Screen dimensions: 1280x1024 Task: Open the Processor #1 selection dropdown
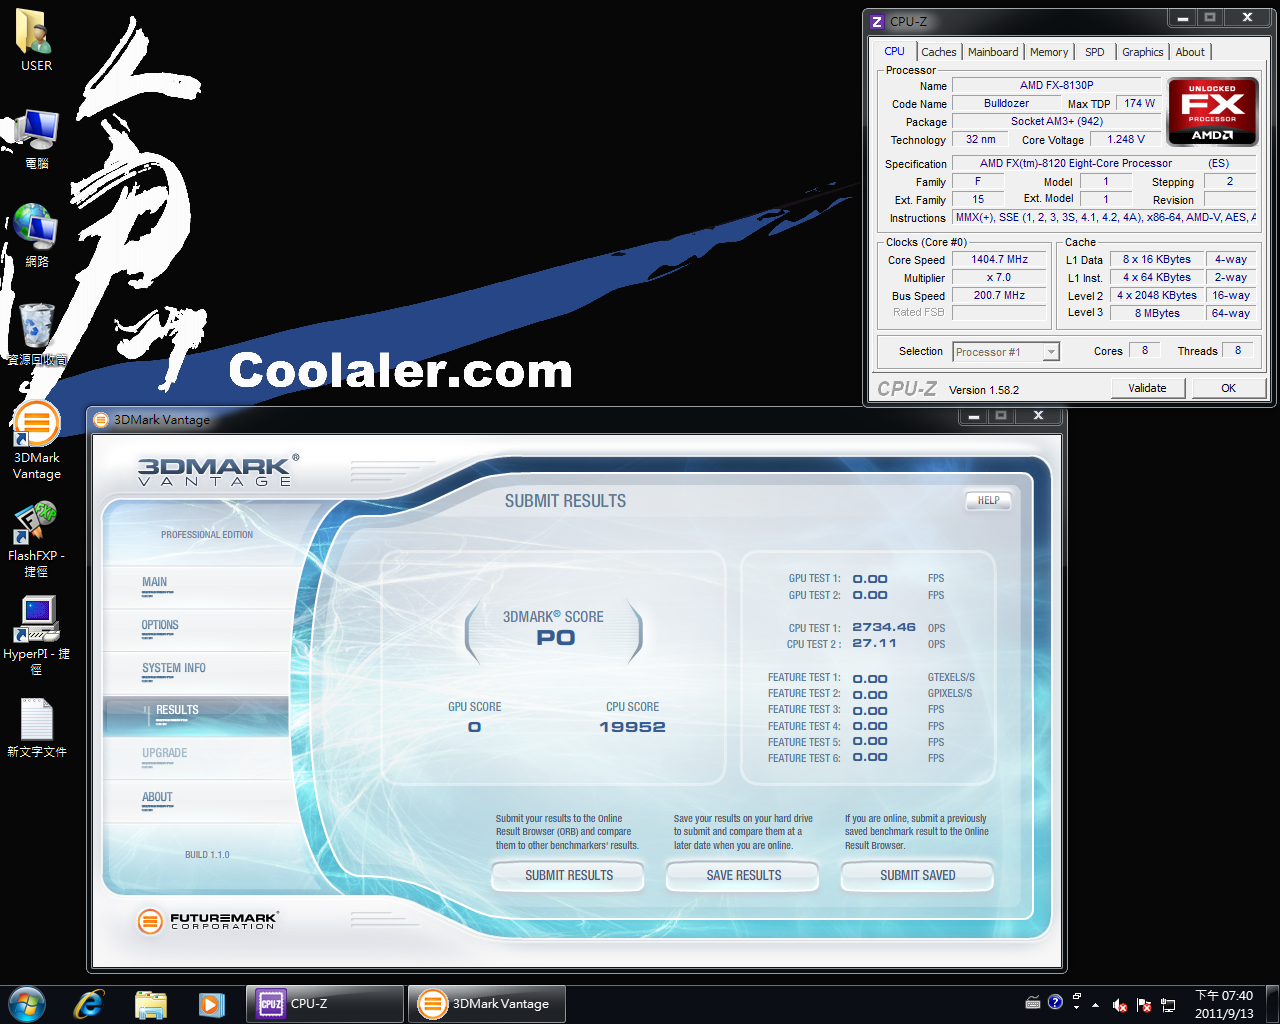coord(1006,352)
